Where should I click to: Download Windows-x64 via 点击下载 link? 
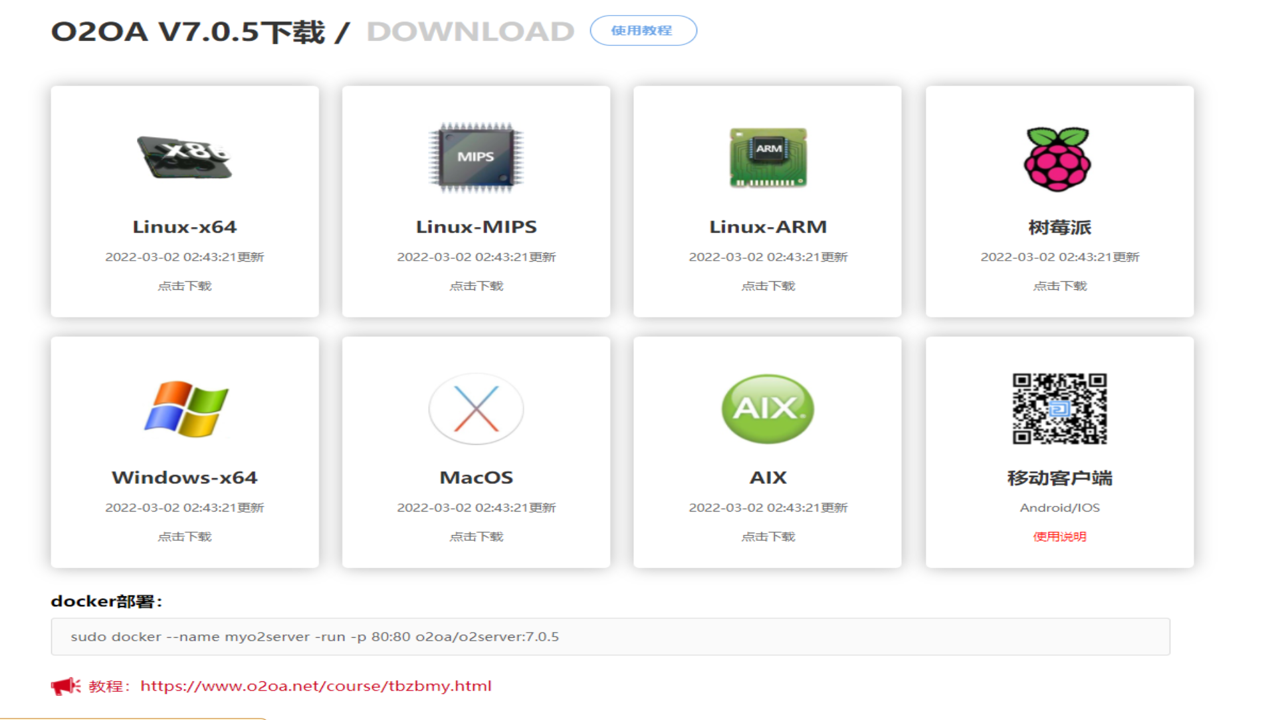click(185, 537)
